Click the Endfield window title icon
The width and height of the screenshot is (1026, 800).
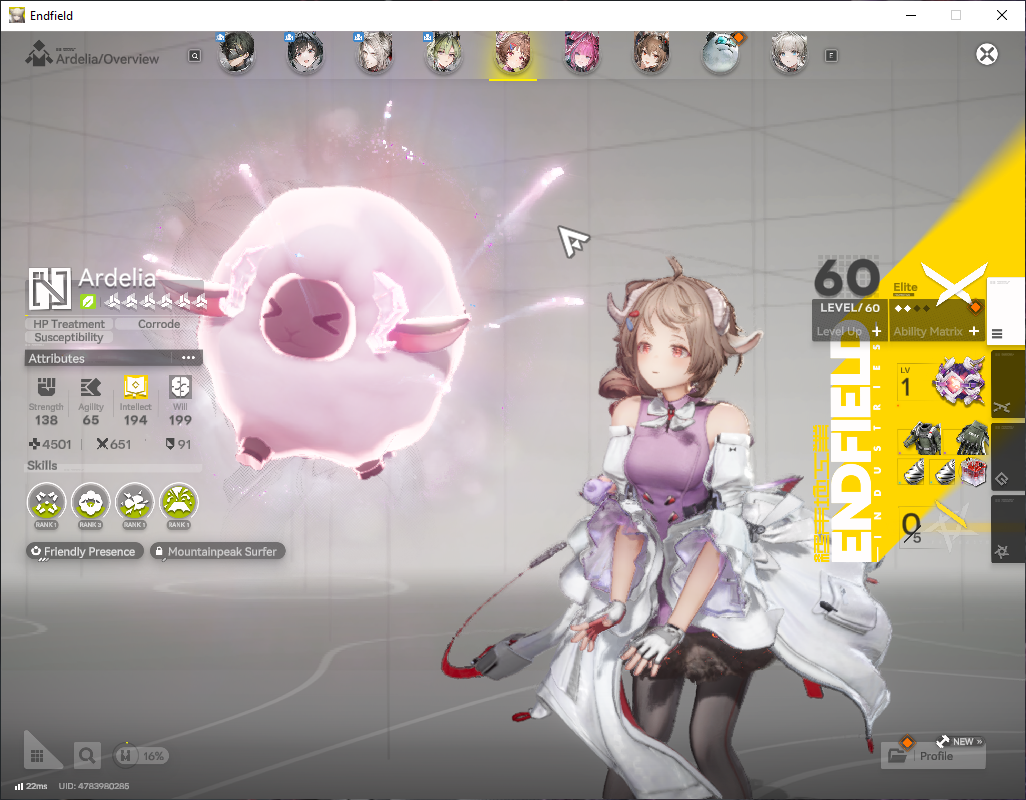pyautogui.click(x=16, y=15)
